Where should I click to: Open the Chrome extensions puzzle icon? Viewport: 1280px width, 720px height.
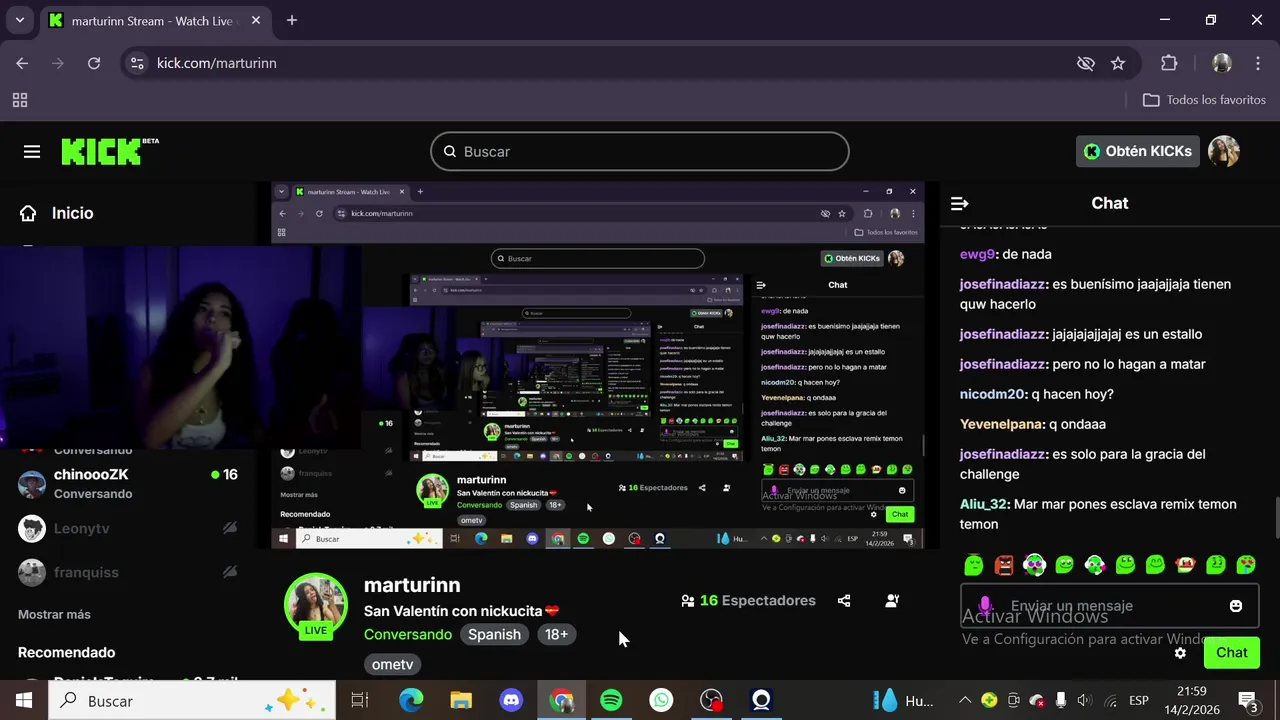(x=1169, y=63)
